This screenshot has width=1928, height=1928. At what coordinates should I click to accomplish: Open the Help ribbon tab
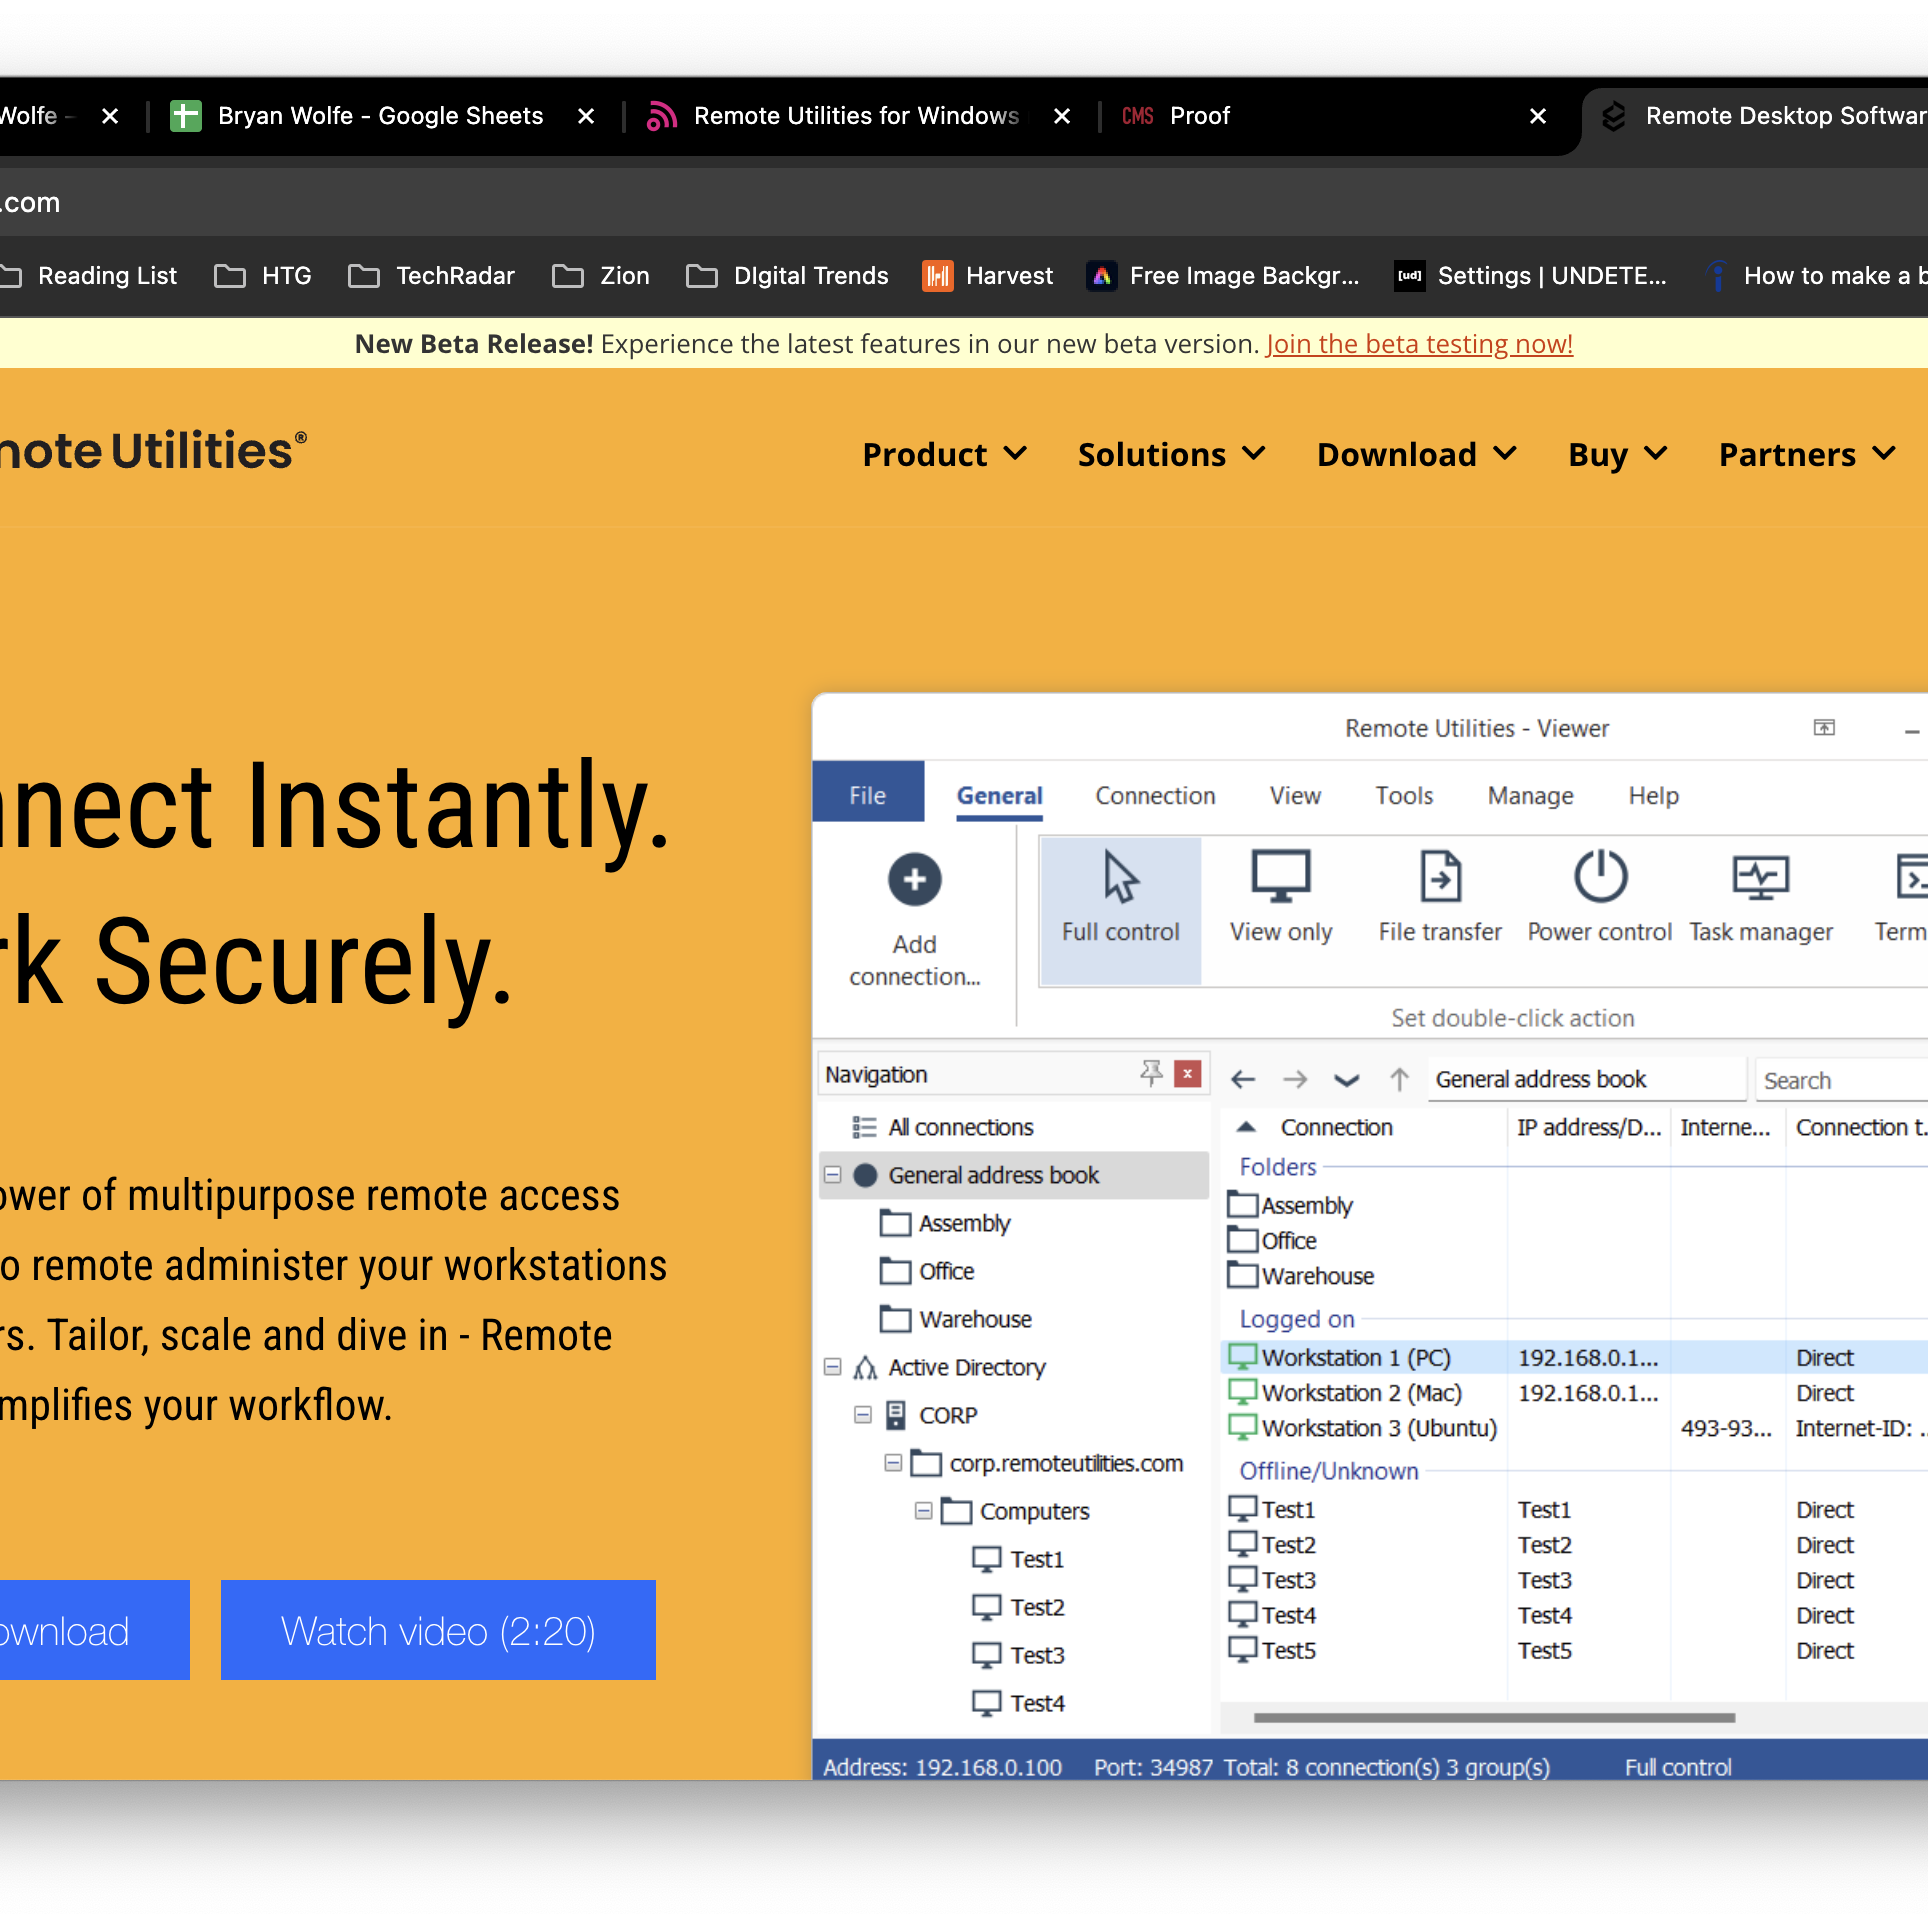[x=1653, y=795]
